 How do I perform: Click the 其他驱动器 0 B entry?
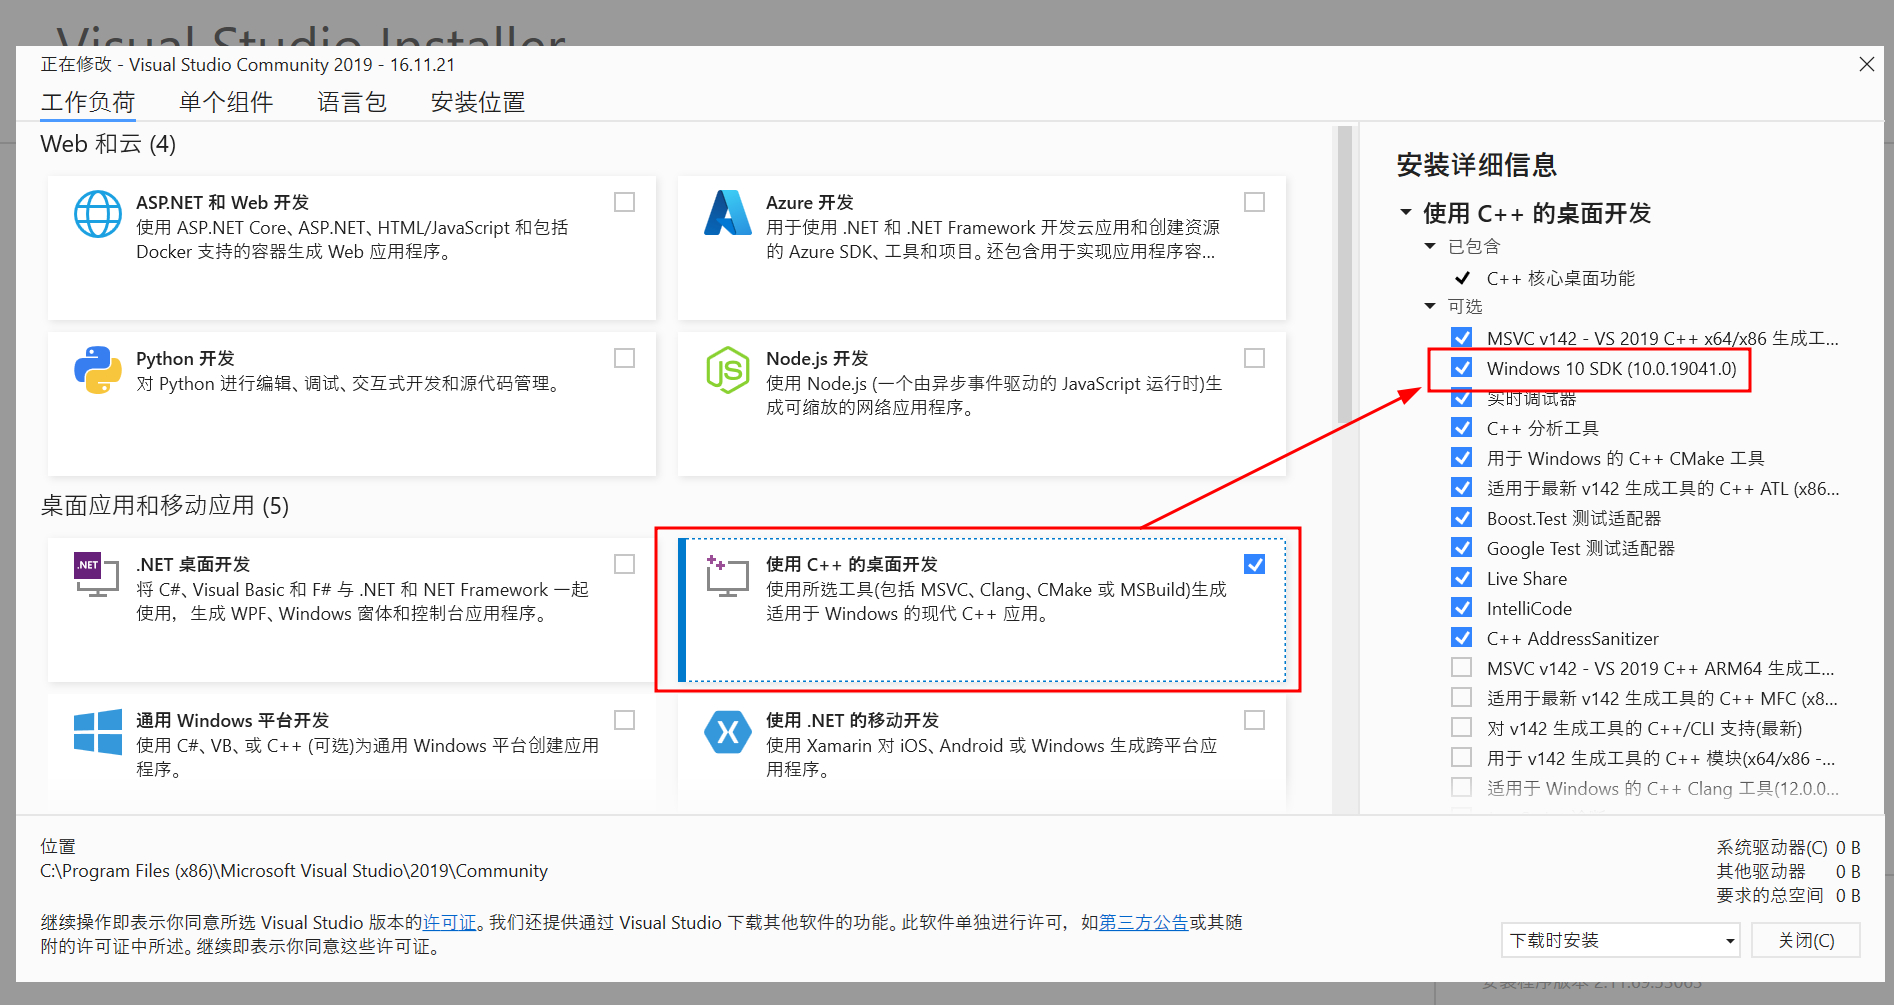point(1788,871)
